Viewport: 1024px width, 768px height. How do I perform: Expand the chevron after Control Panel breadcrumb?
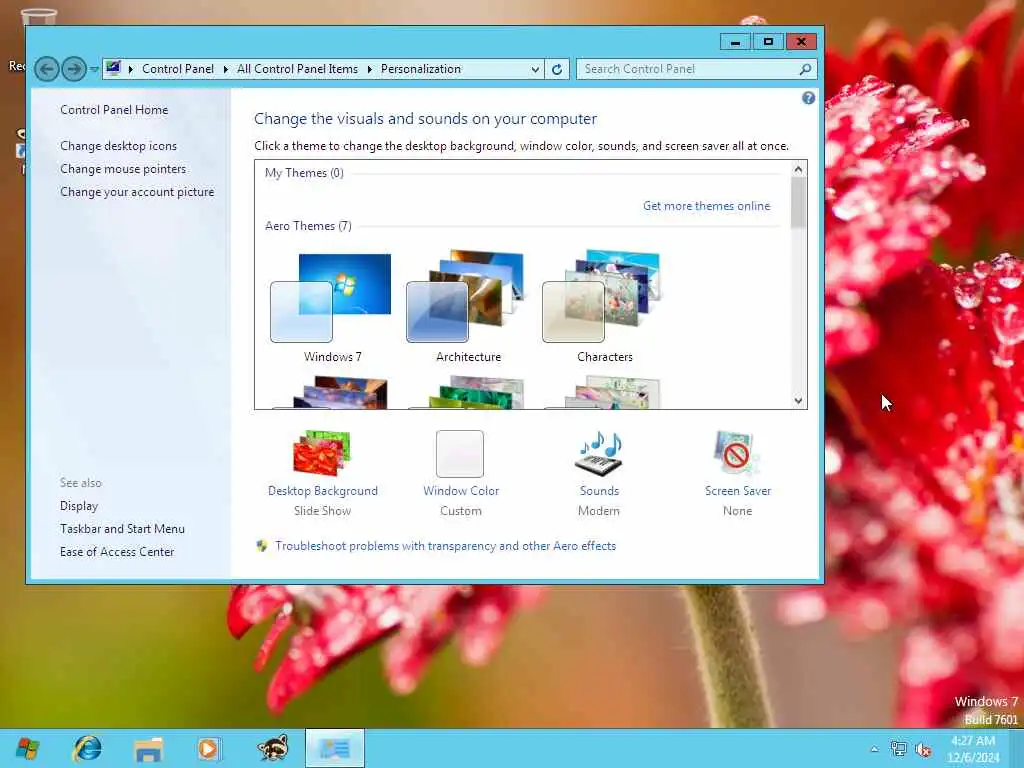pos(225,69)
